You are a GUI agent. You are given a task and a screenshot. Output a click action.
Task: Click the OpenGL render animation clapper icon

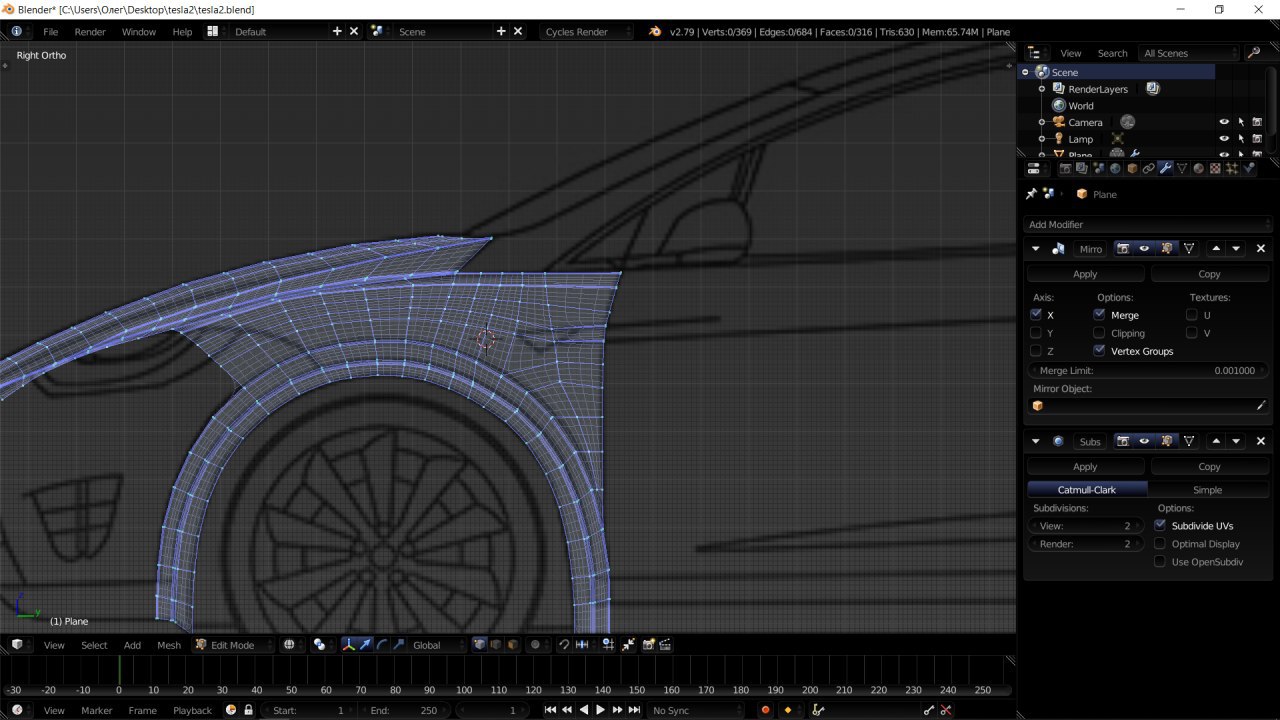(x=665, y=645)
